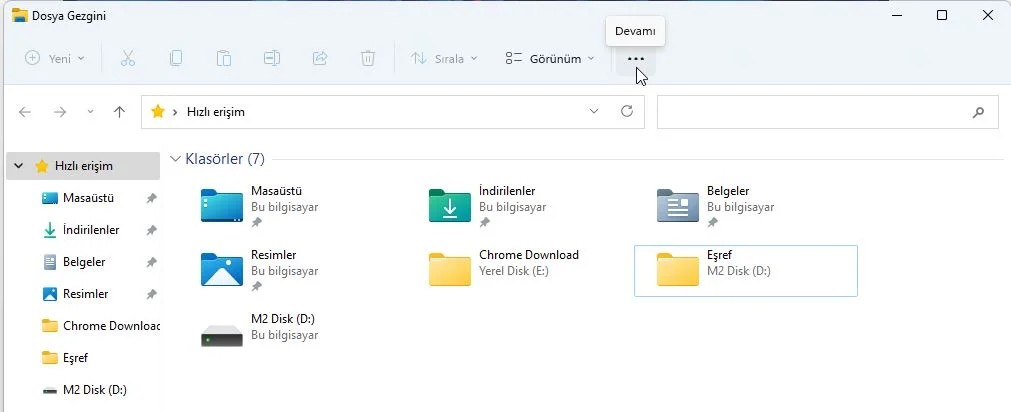Open the three-dot Devamı menu
Image resolution: width=1011 pixels, height=412 pixels.
635,58
